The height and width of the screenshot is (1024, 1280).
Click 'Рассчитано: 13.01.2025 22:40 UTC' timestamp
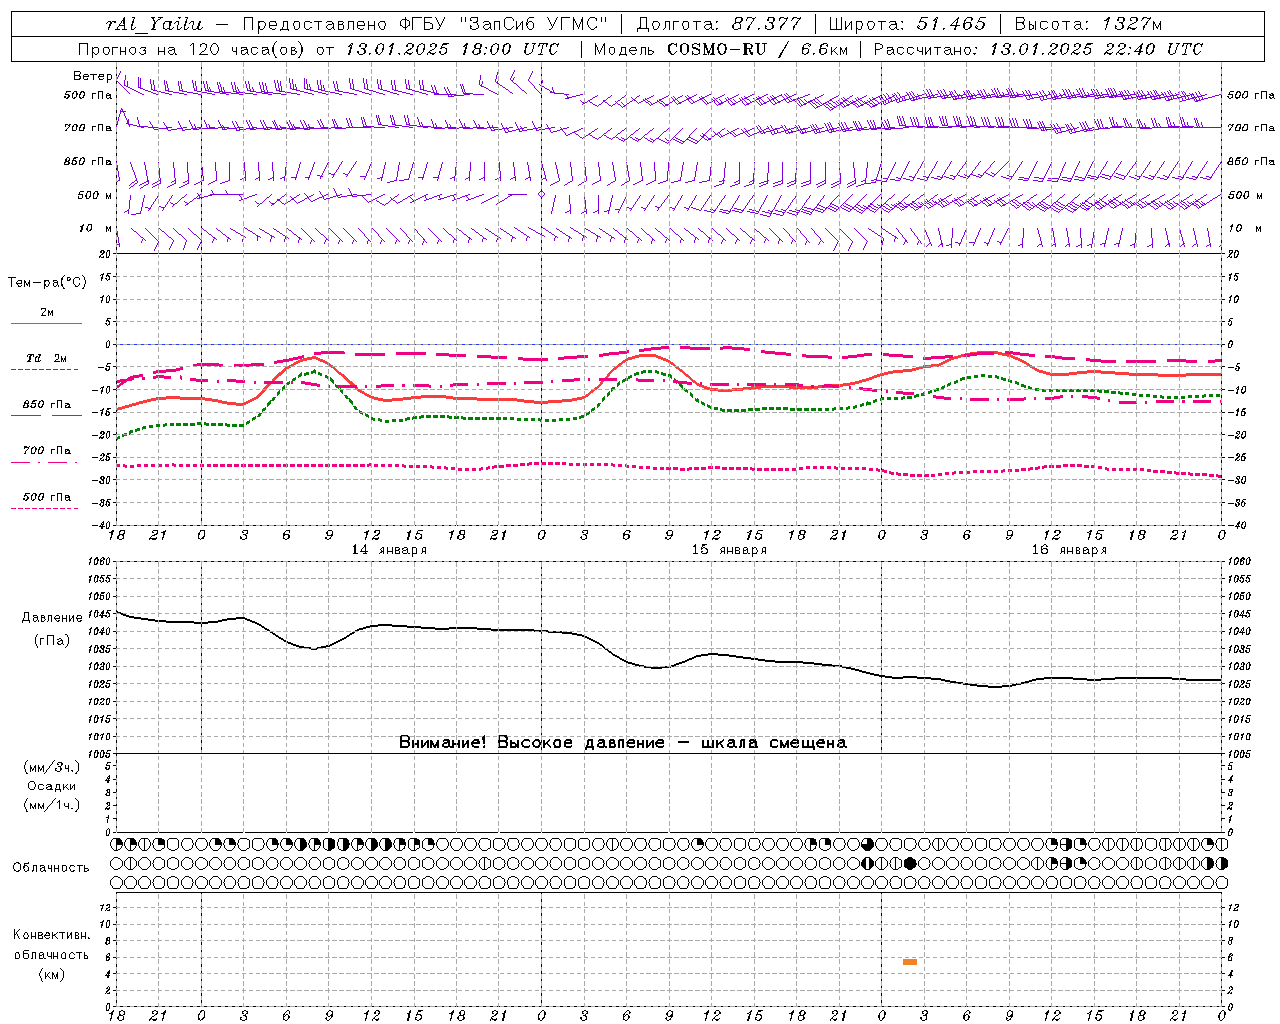click(x=1038, y=49)
